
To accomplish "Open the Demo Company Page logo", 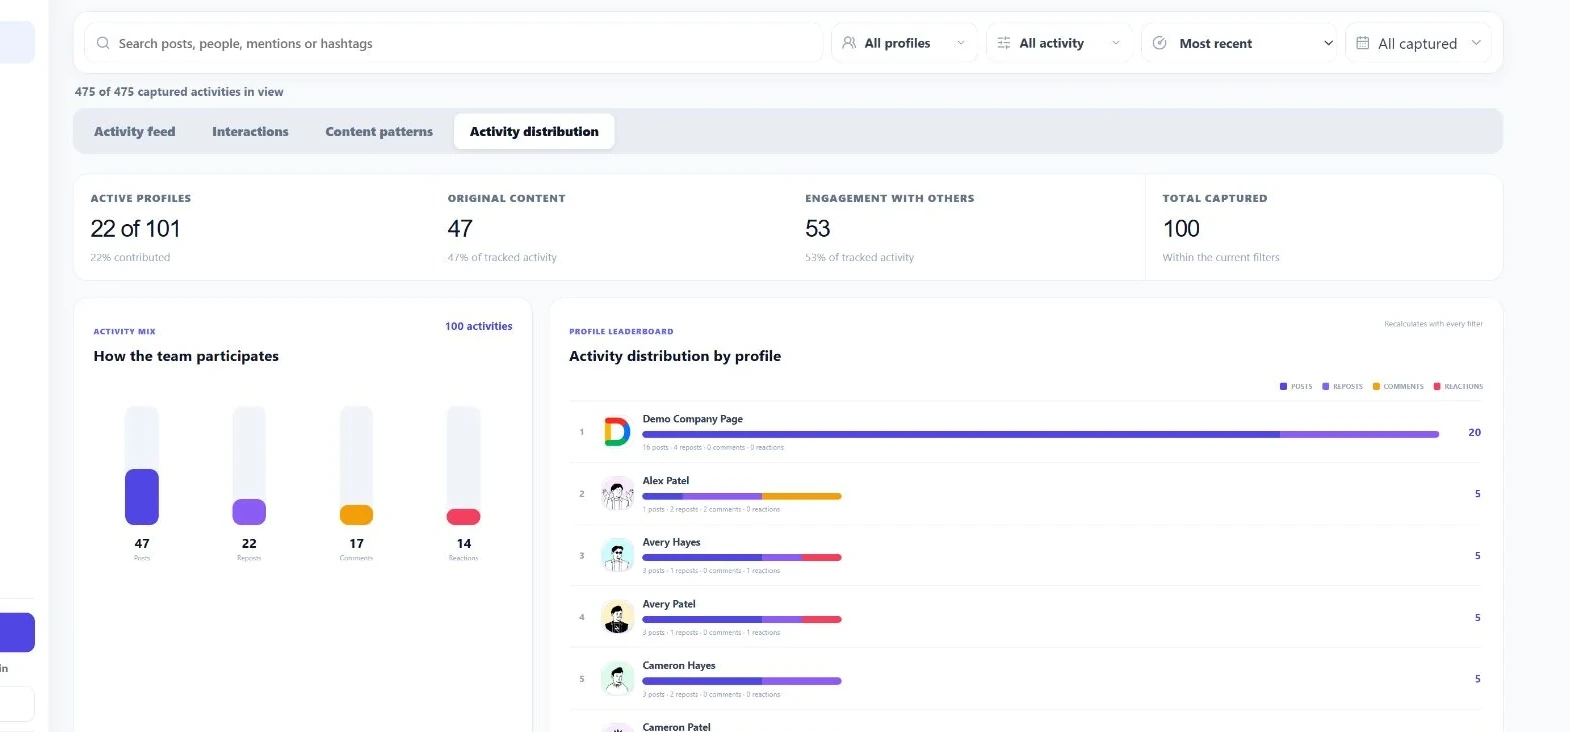I will (x=617, y=432).
